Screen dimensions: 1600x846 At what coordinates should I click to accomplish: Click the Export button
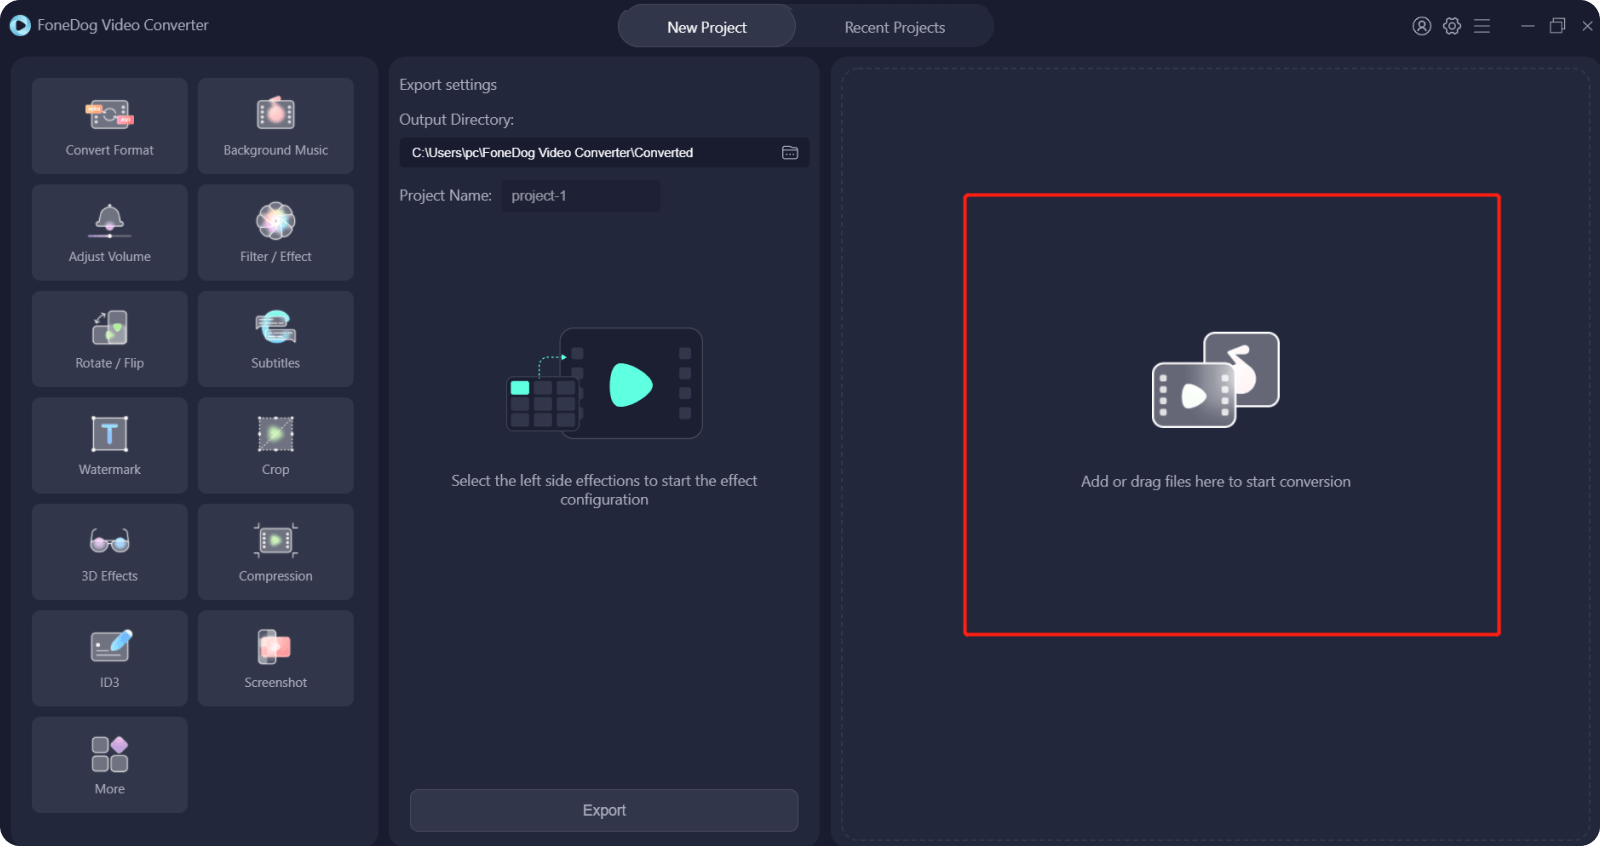(604, 810)
